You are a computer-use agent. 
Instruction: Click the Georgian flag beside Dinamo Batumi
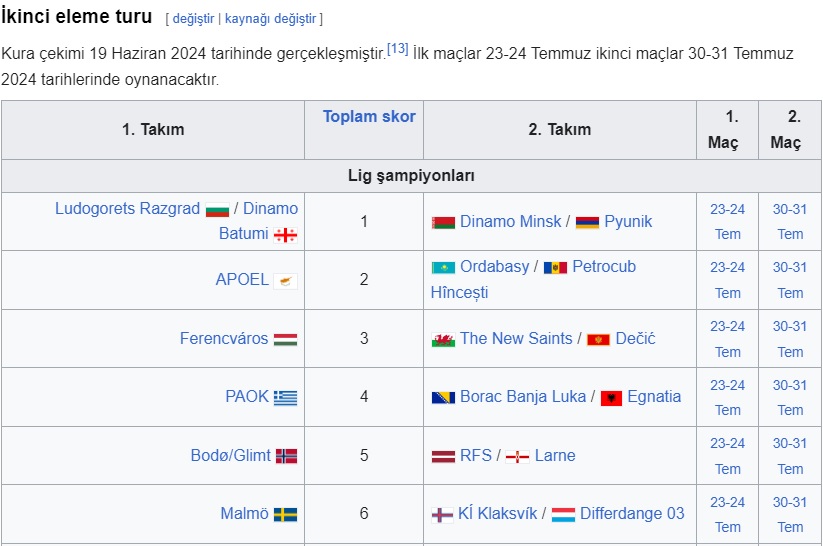coord(286,235)
